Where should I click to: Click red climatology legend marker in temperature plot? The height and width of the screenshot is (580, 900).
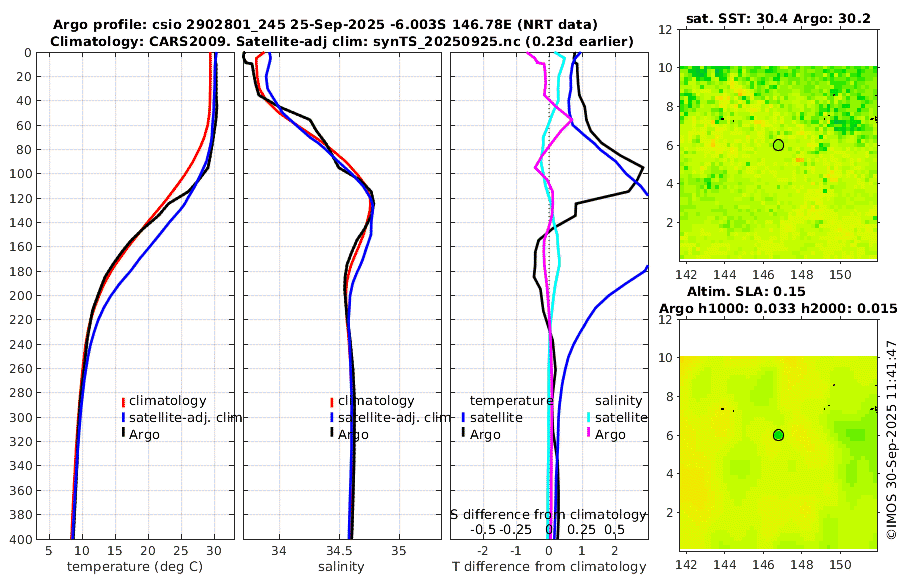pyautogui.click(x=123, y=401)
